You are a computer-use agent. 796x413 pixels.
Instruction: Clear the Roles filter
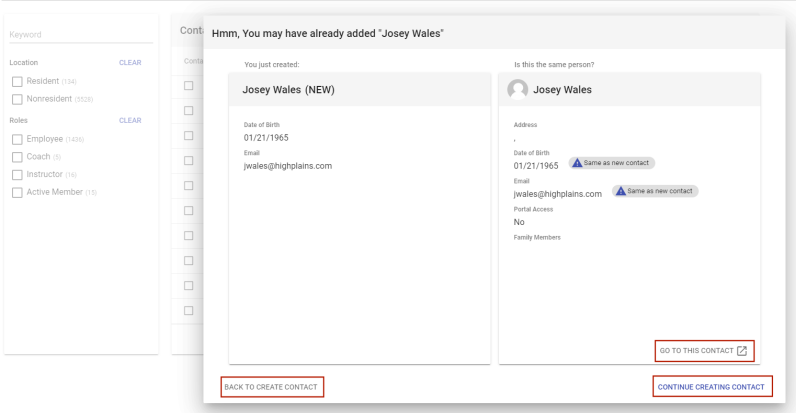130,120
